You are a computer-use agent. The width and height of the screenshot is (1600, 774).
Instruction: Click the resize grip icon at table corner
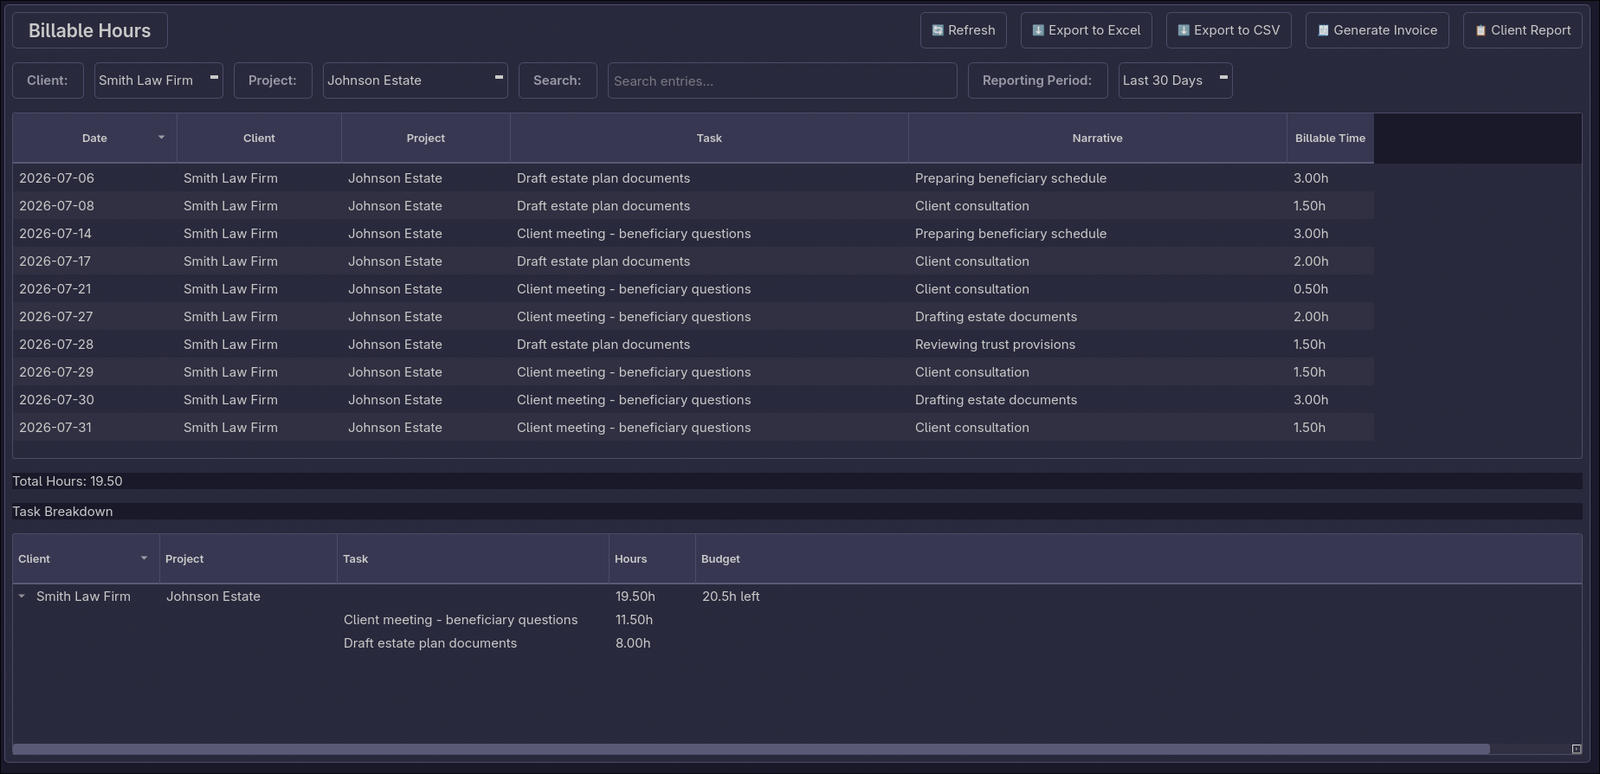click(1576, 749)
